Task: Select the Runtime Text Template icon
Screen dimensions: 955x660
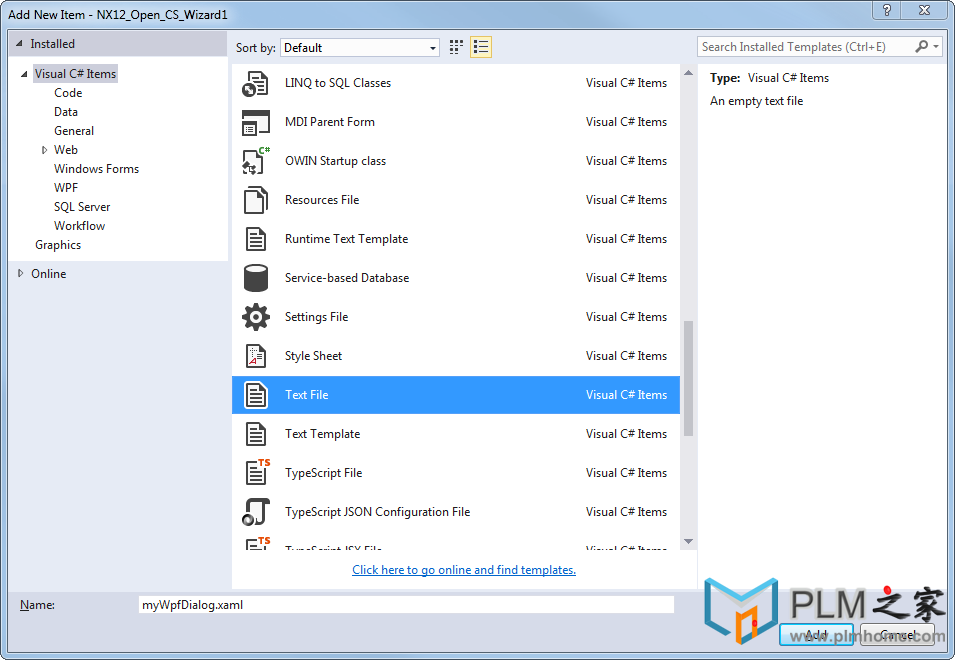Action: [x=256, y=239]
